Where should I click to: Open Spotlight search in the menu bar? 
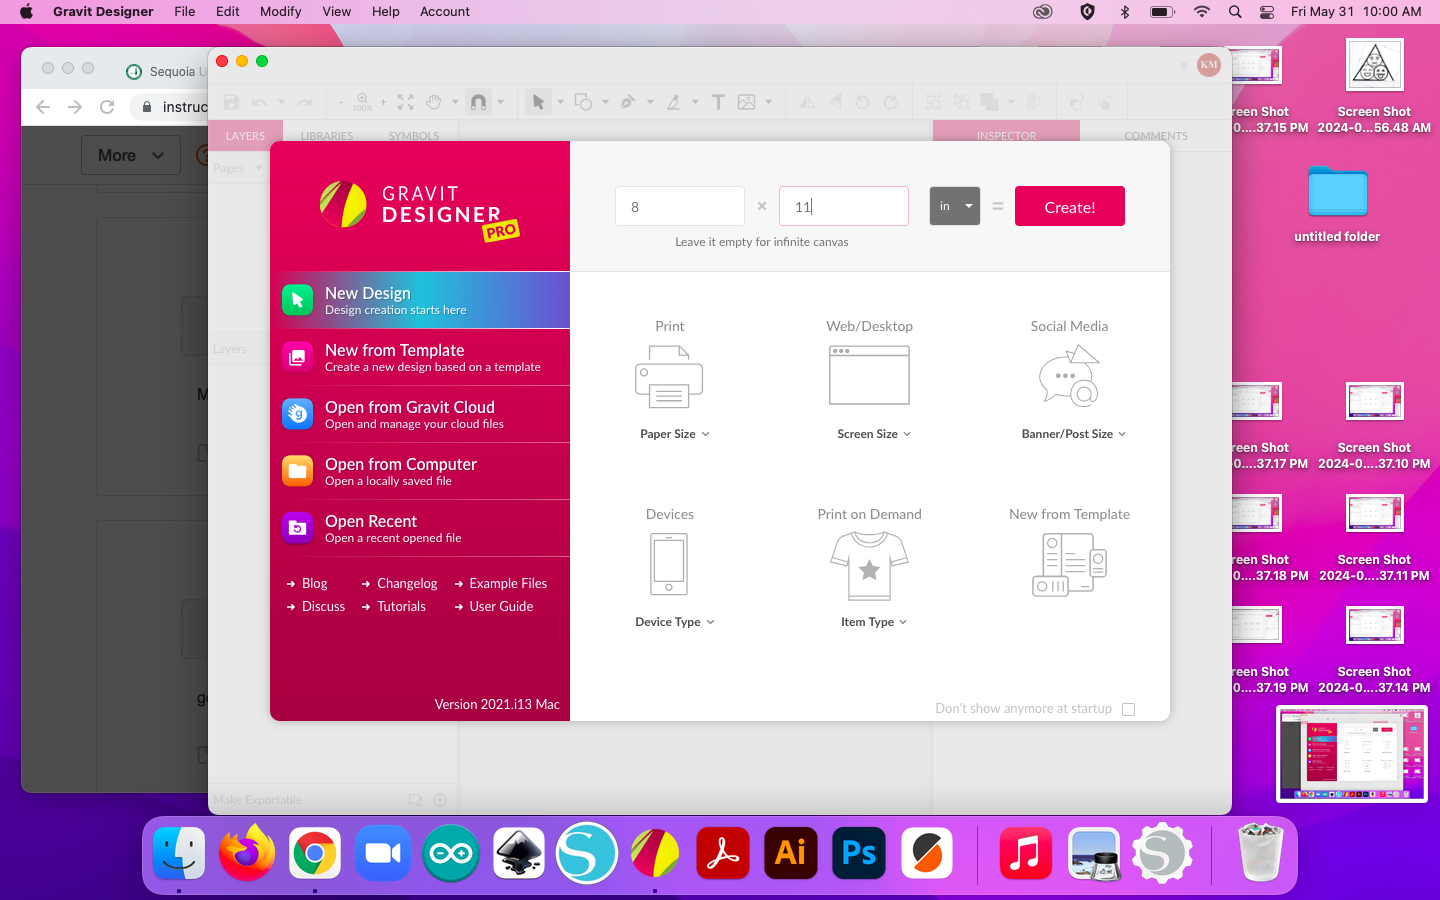click(1235, 11)
